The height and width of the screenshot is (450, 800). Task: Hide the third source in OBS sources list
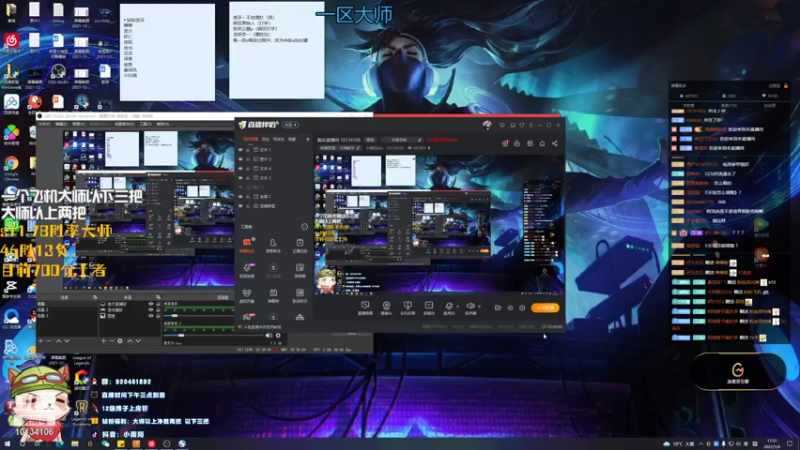pyautogui.click(x=151, y=316)
